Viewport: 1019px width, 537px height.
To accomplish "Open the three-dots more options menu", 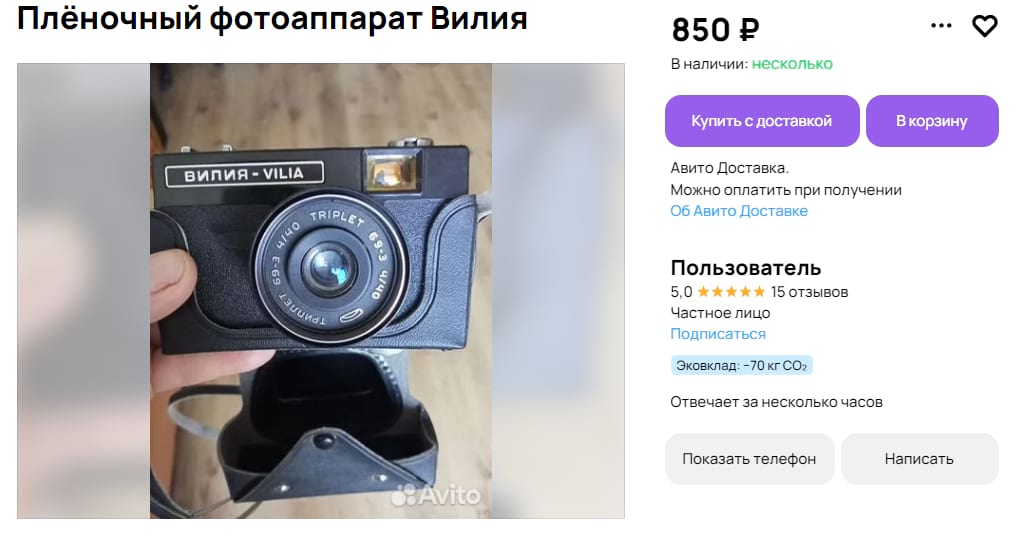I will click(941, 25).
